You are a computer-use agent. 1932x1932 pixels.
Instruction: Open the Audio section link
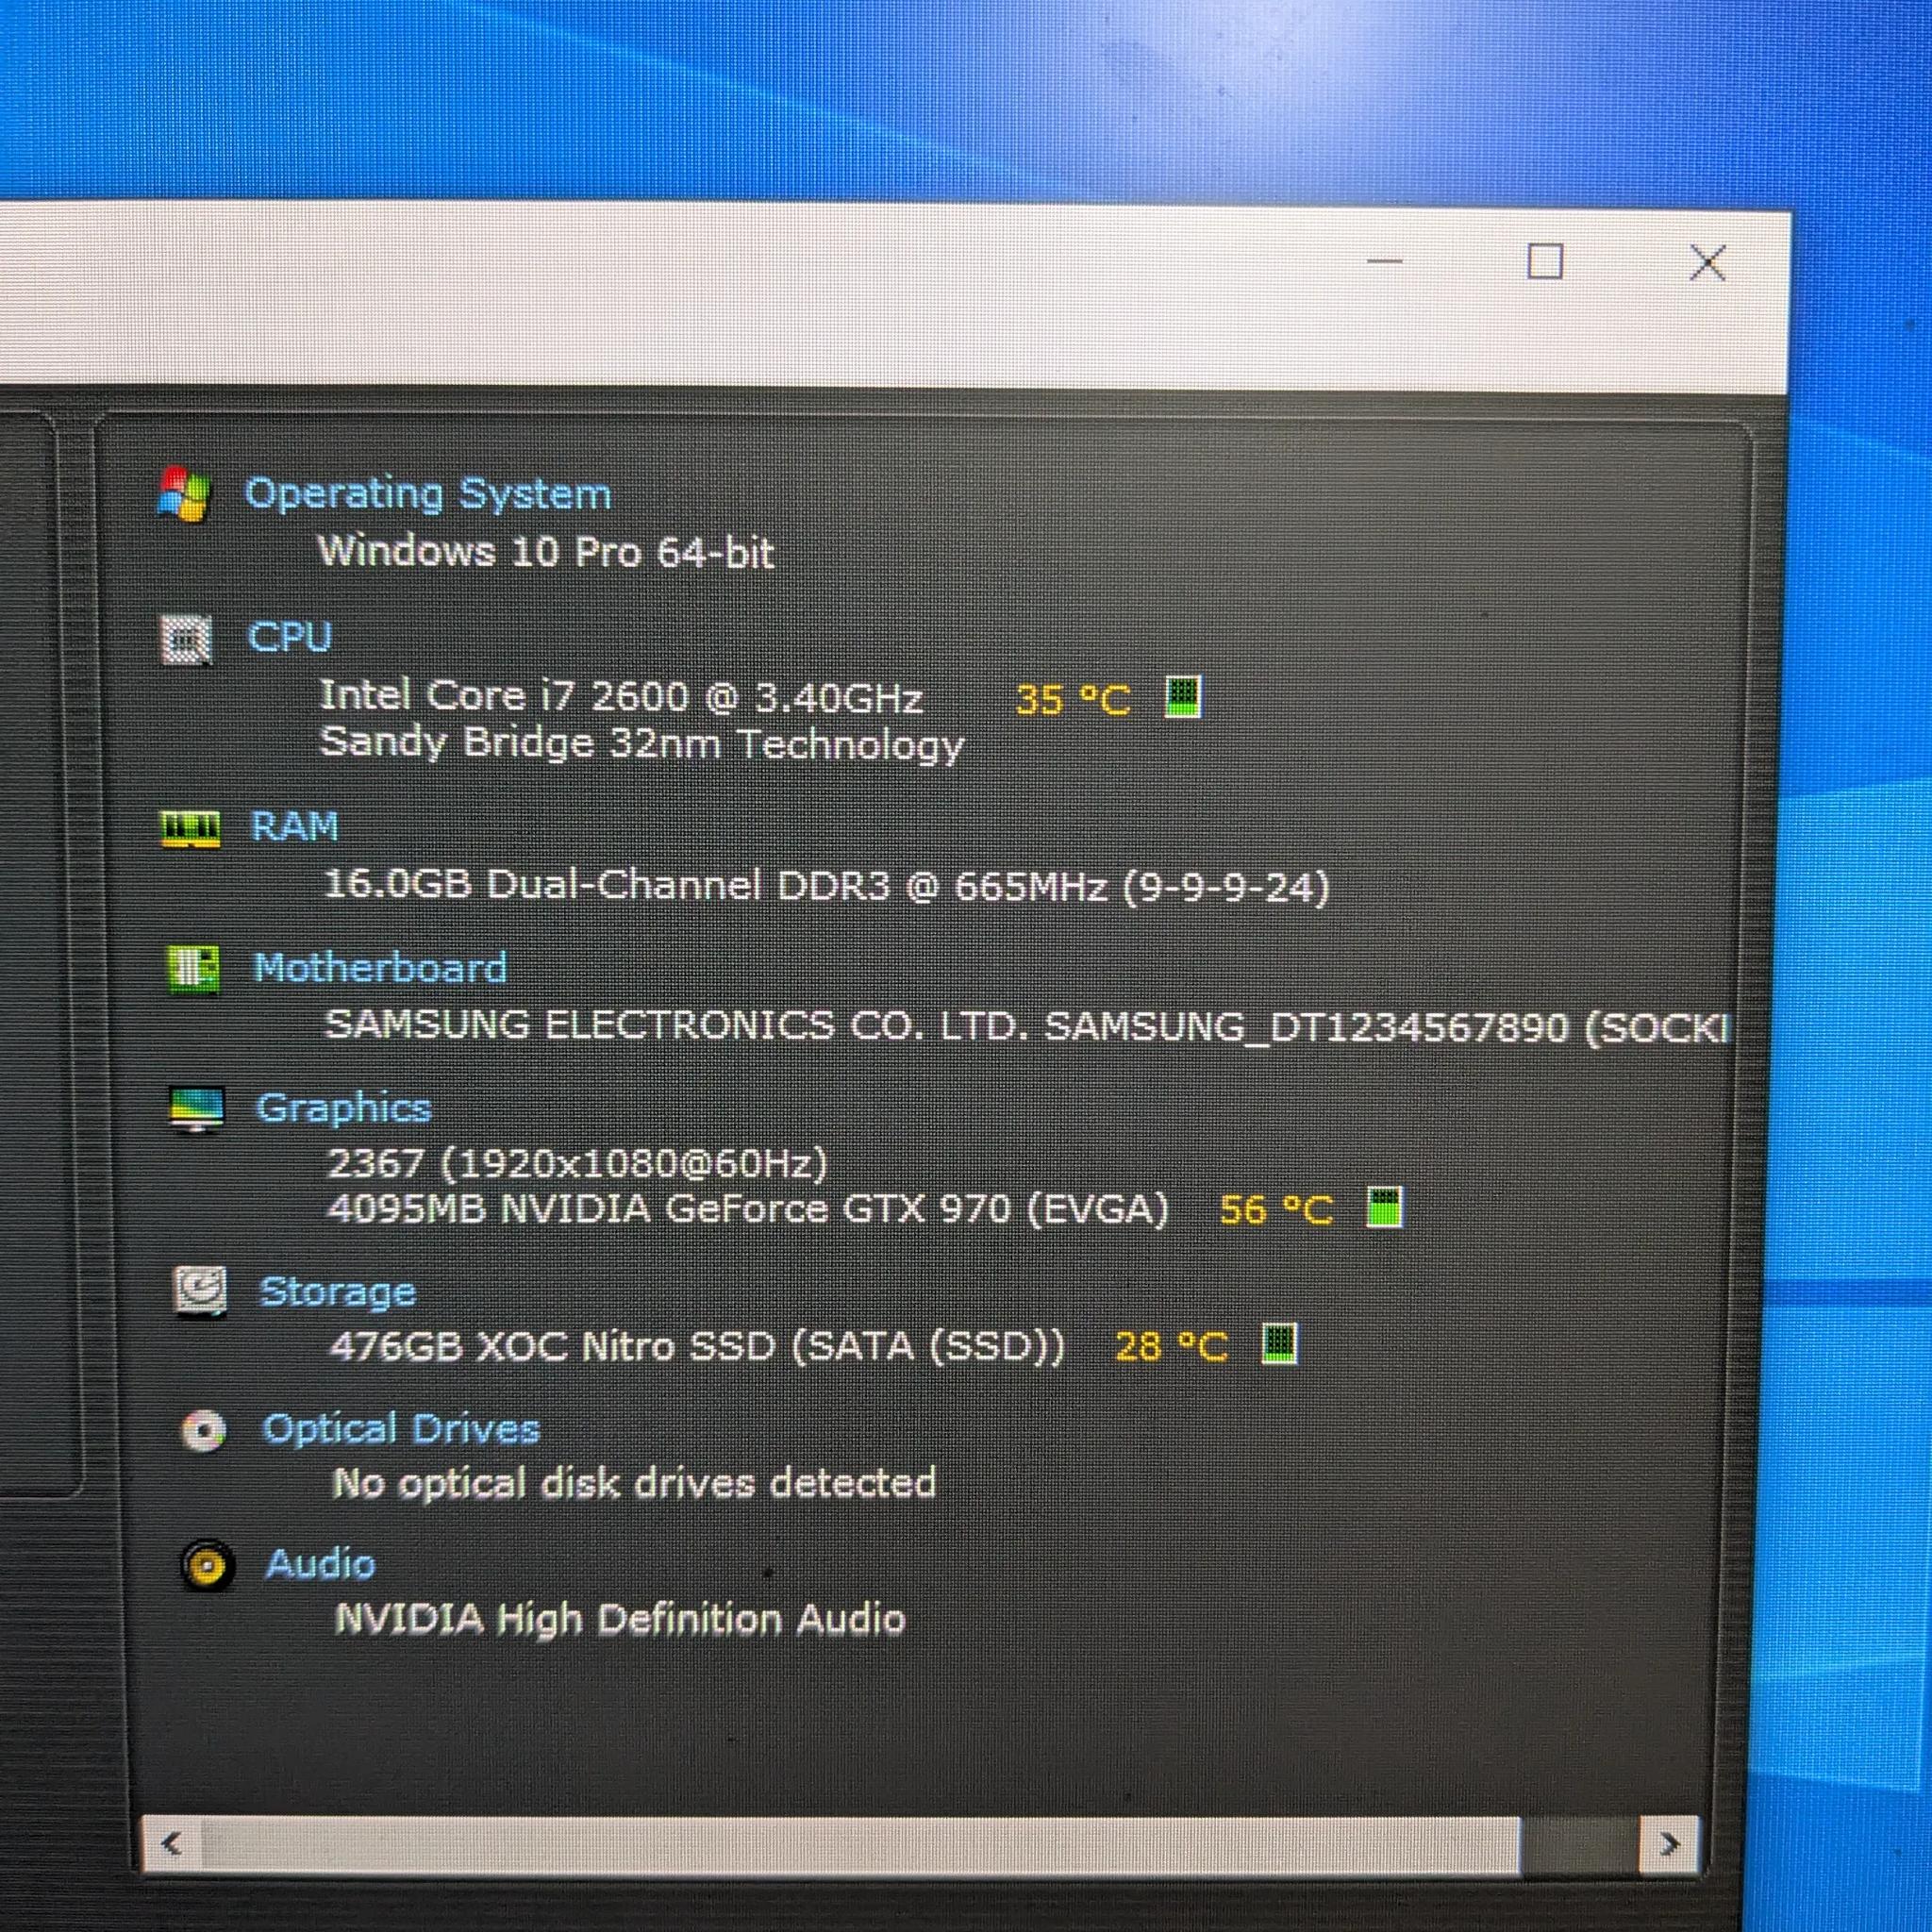click(320, 1564)
